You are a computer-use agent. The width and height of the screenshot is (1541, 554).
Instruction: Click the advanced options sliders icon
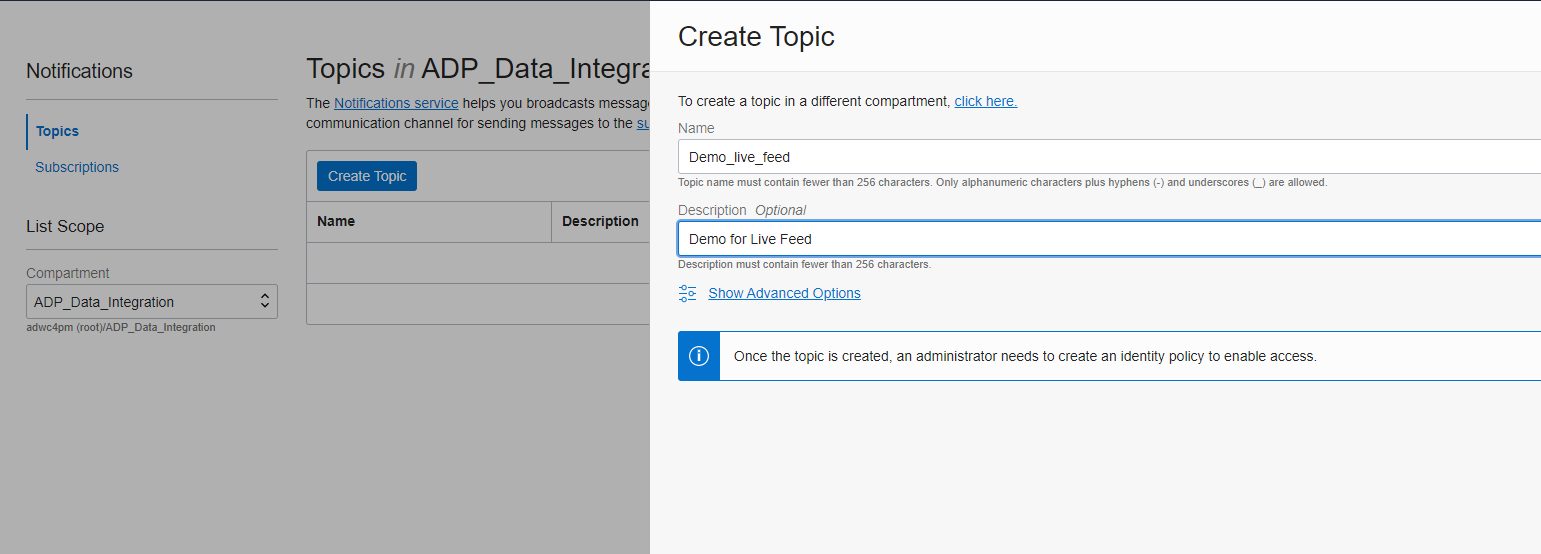pyautogui.click(x=687, y=293)
